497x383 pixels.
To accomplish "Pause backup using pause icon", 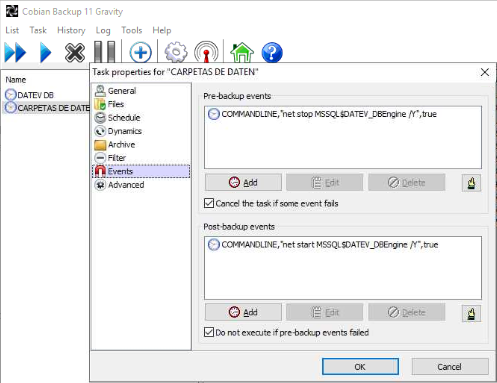I will coord(104,52).
